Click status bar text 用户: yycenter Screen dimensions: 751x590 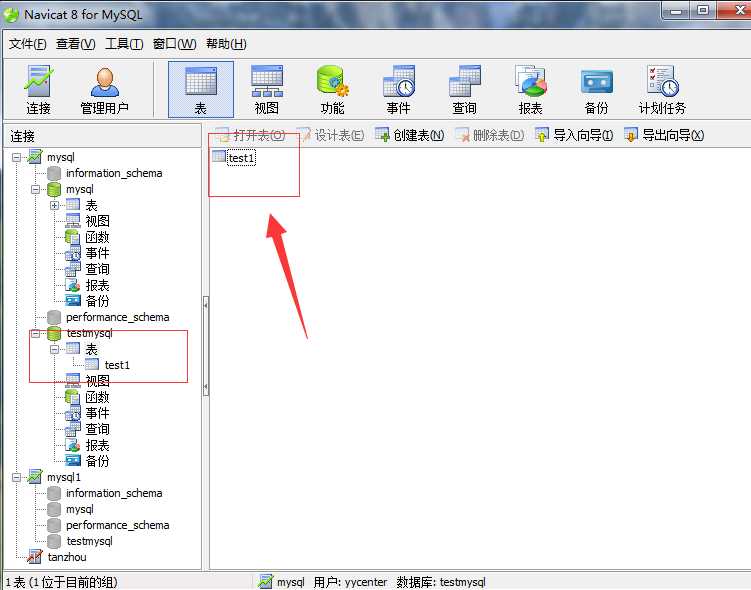pos(350,582)
